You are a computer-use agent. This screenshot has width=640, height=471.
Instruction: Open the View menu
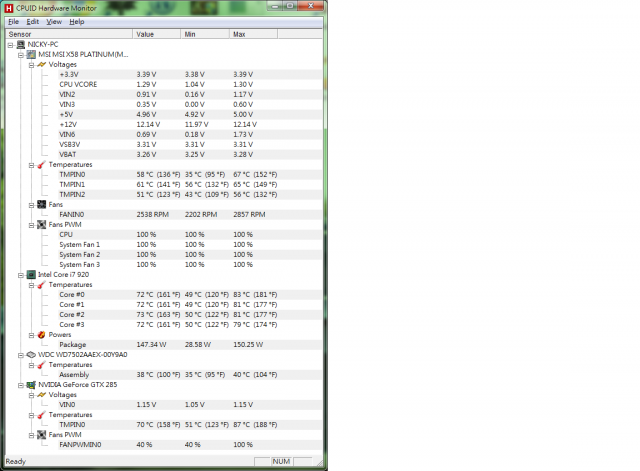click(x=54, y=22)
